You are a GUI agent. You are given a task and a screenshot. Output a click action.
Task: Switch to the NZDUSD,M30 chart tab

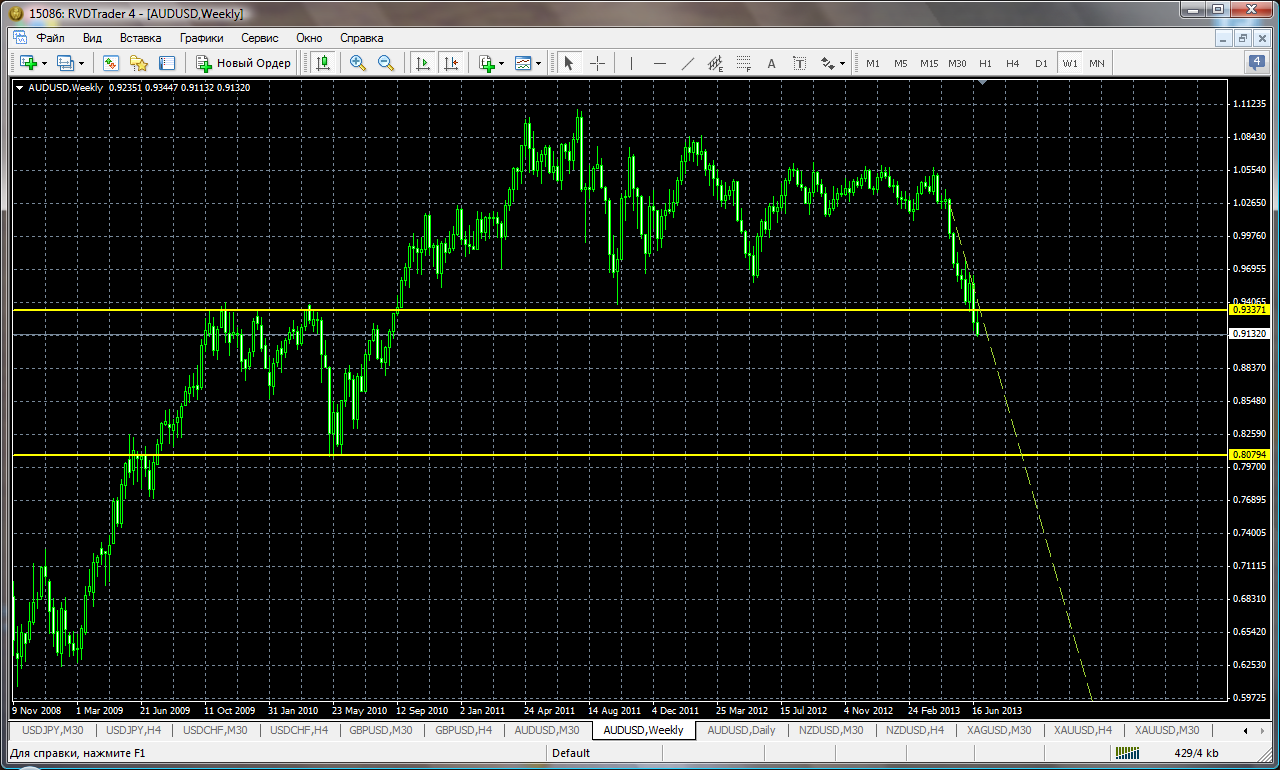[x=830, y=730]
